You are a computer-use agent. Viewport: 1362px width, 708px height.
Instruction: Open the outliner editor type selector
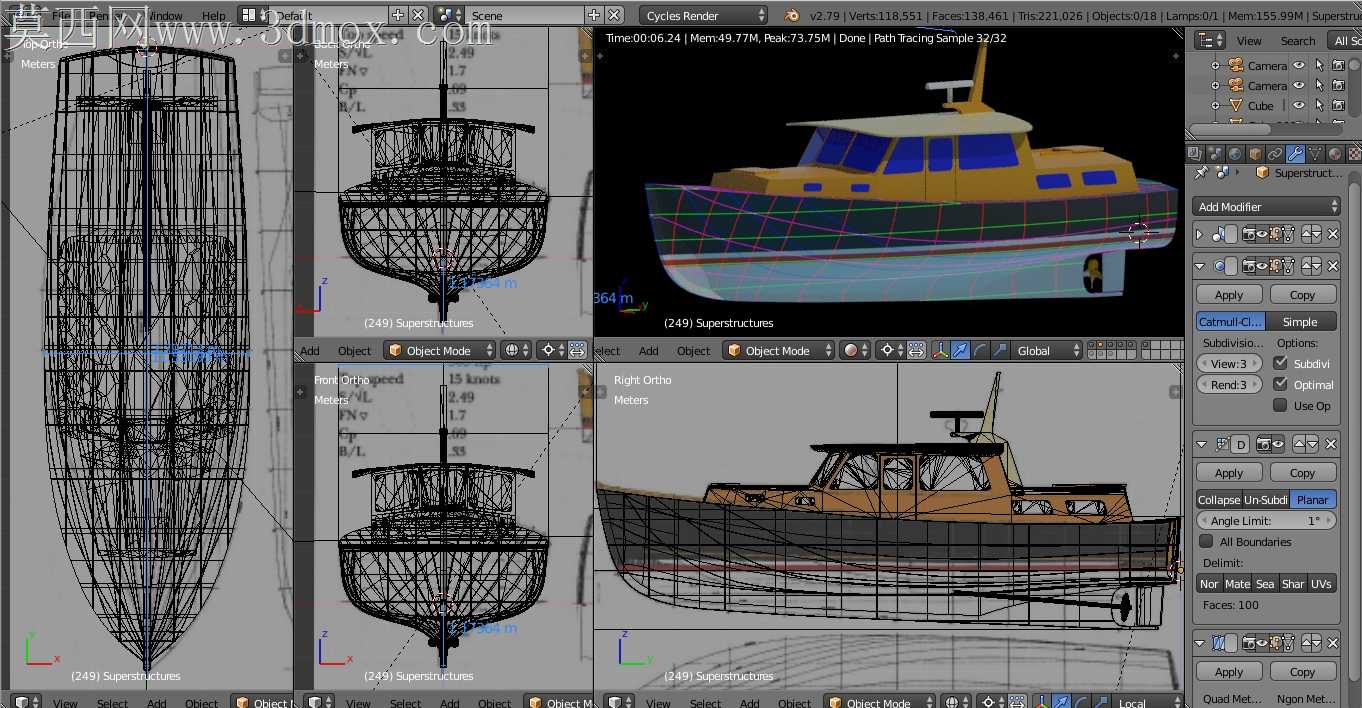pyautogui.click(x=1210, y=40)
